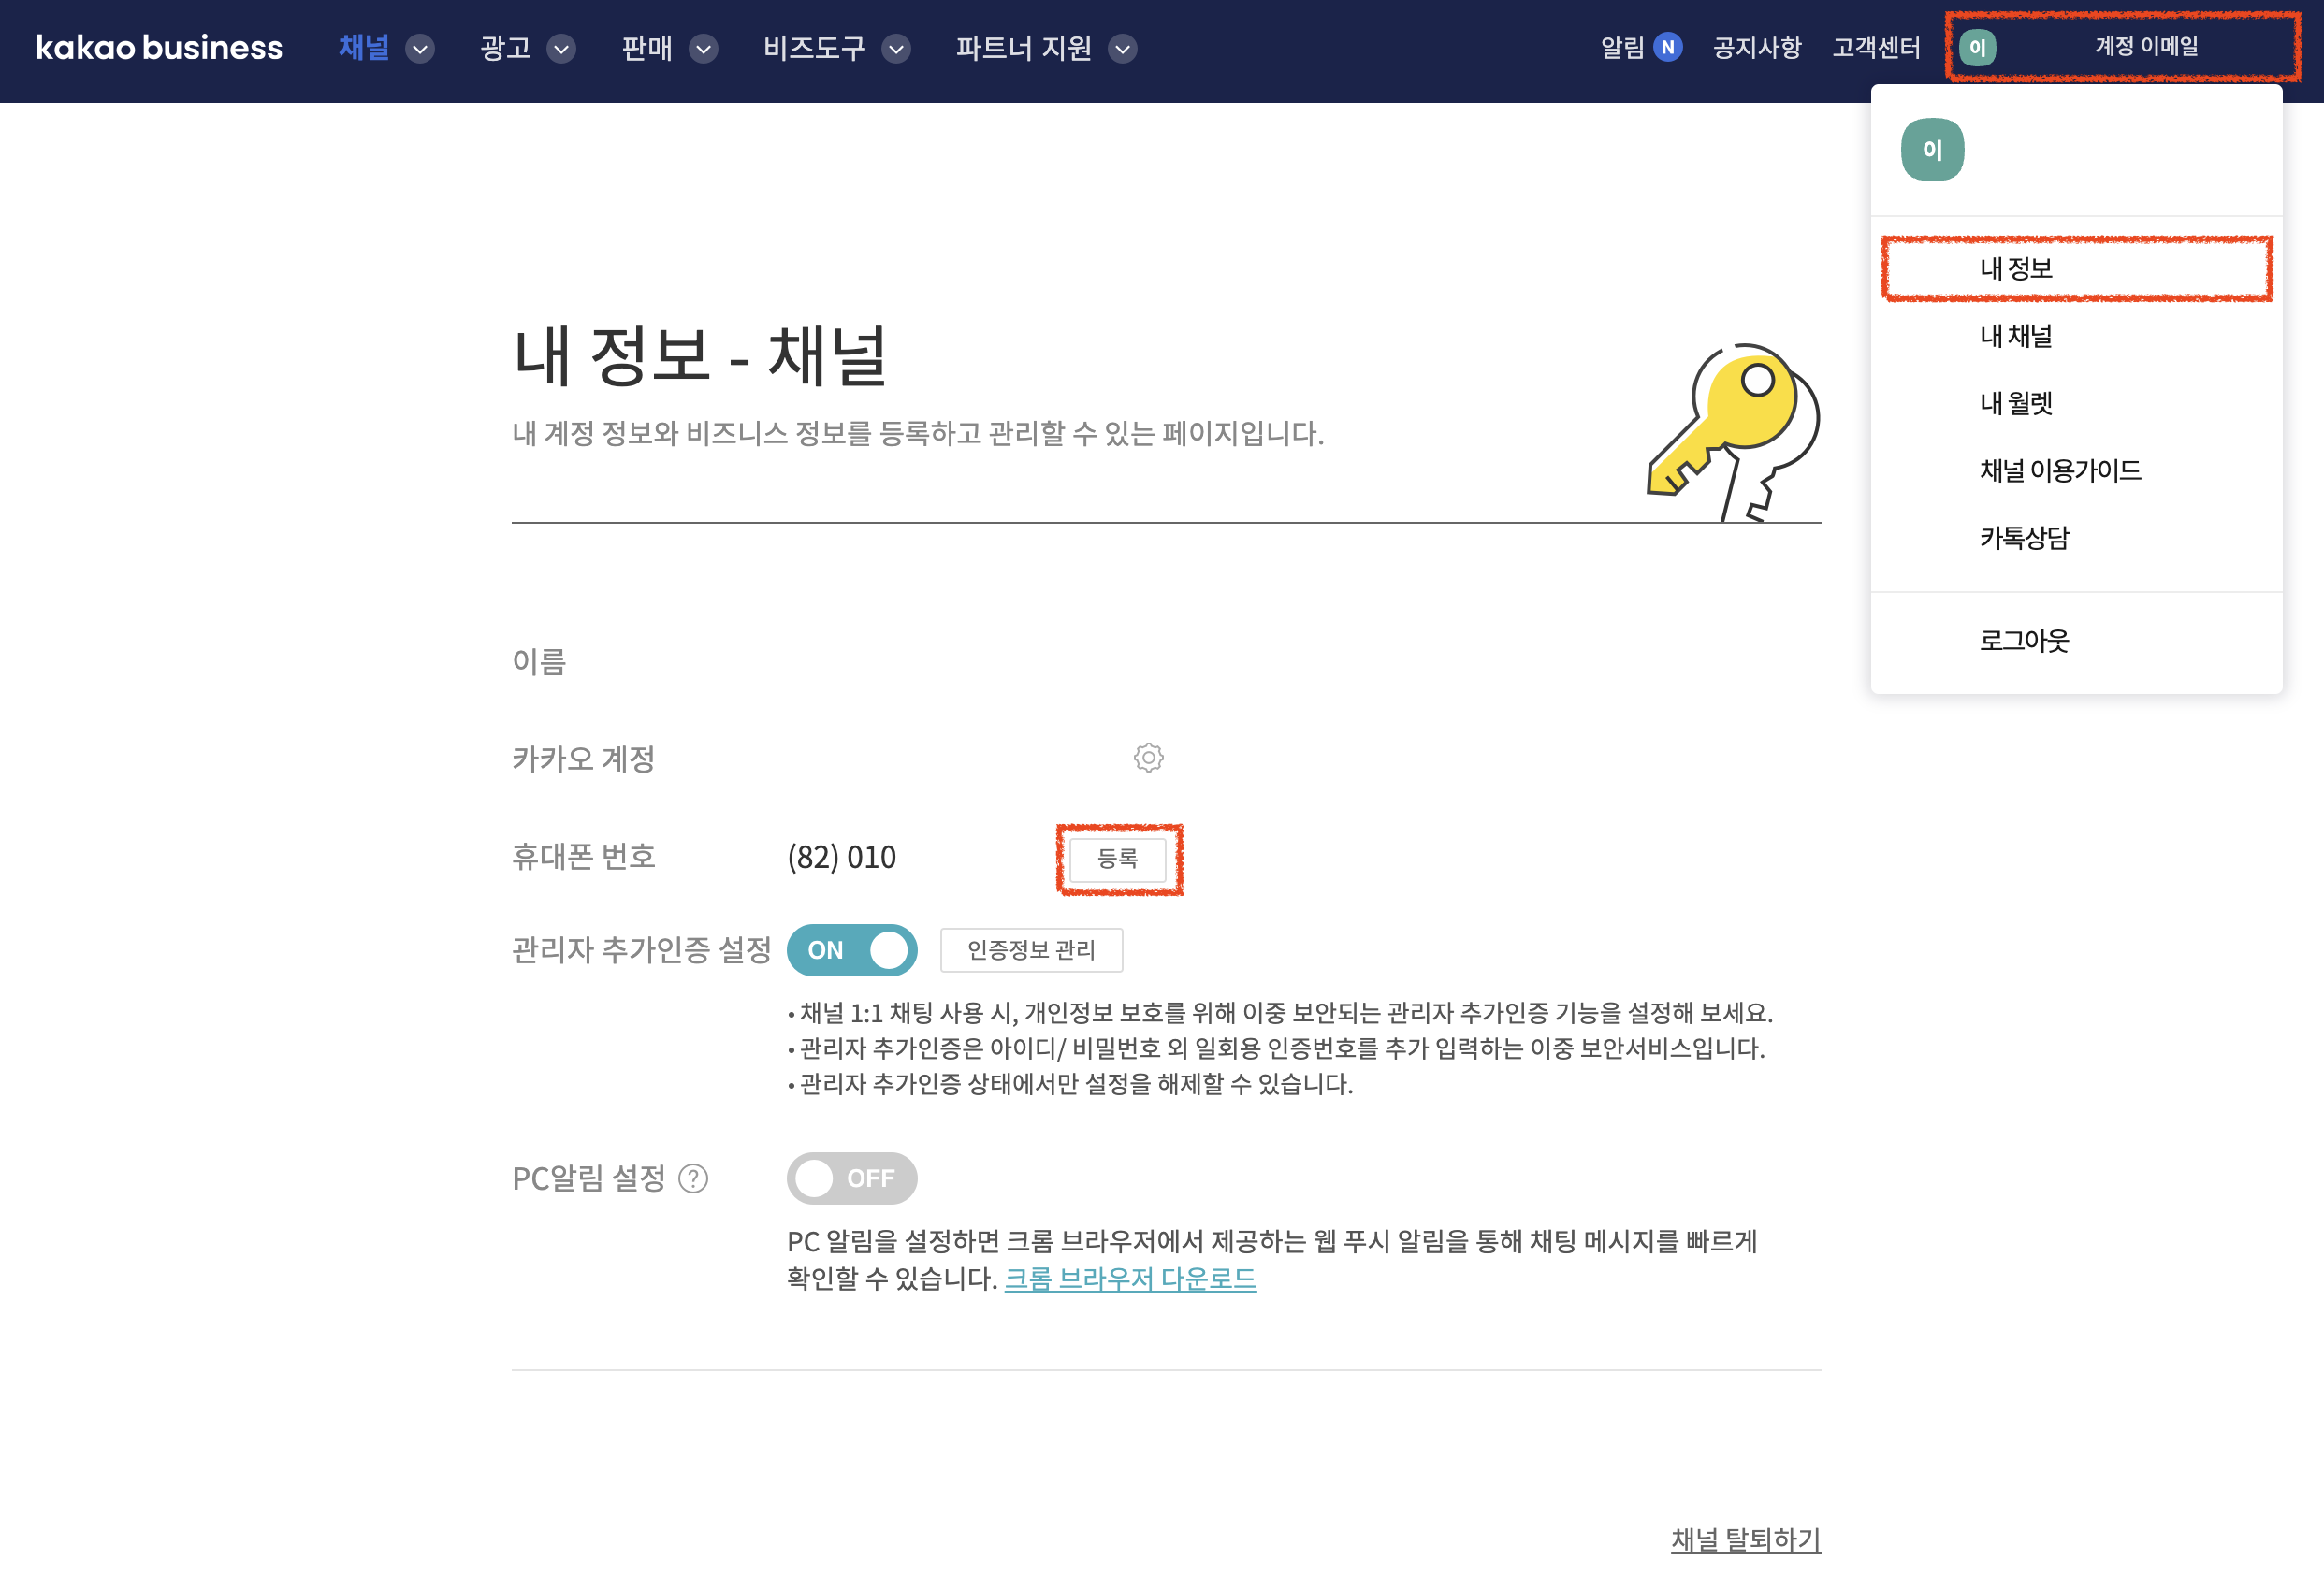Click the small profile avatar in header
This screenshot has height=1590, width=2324.
1976,48
